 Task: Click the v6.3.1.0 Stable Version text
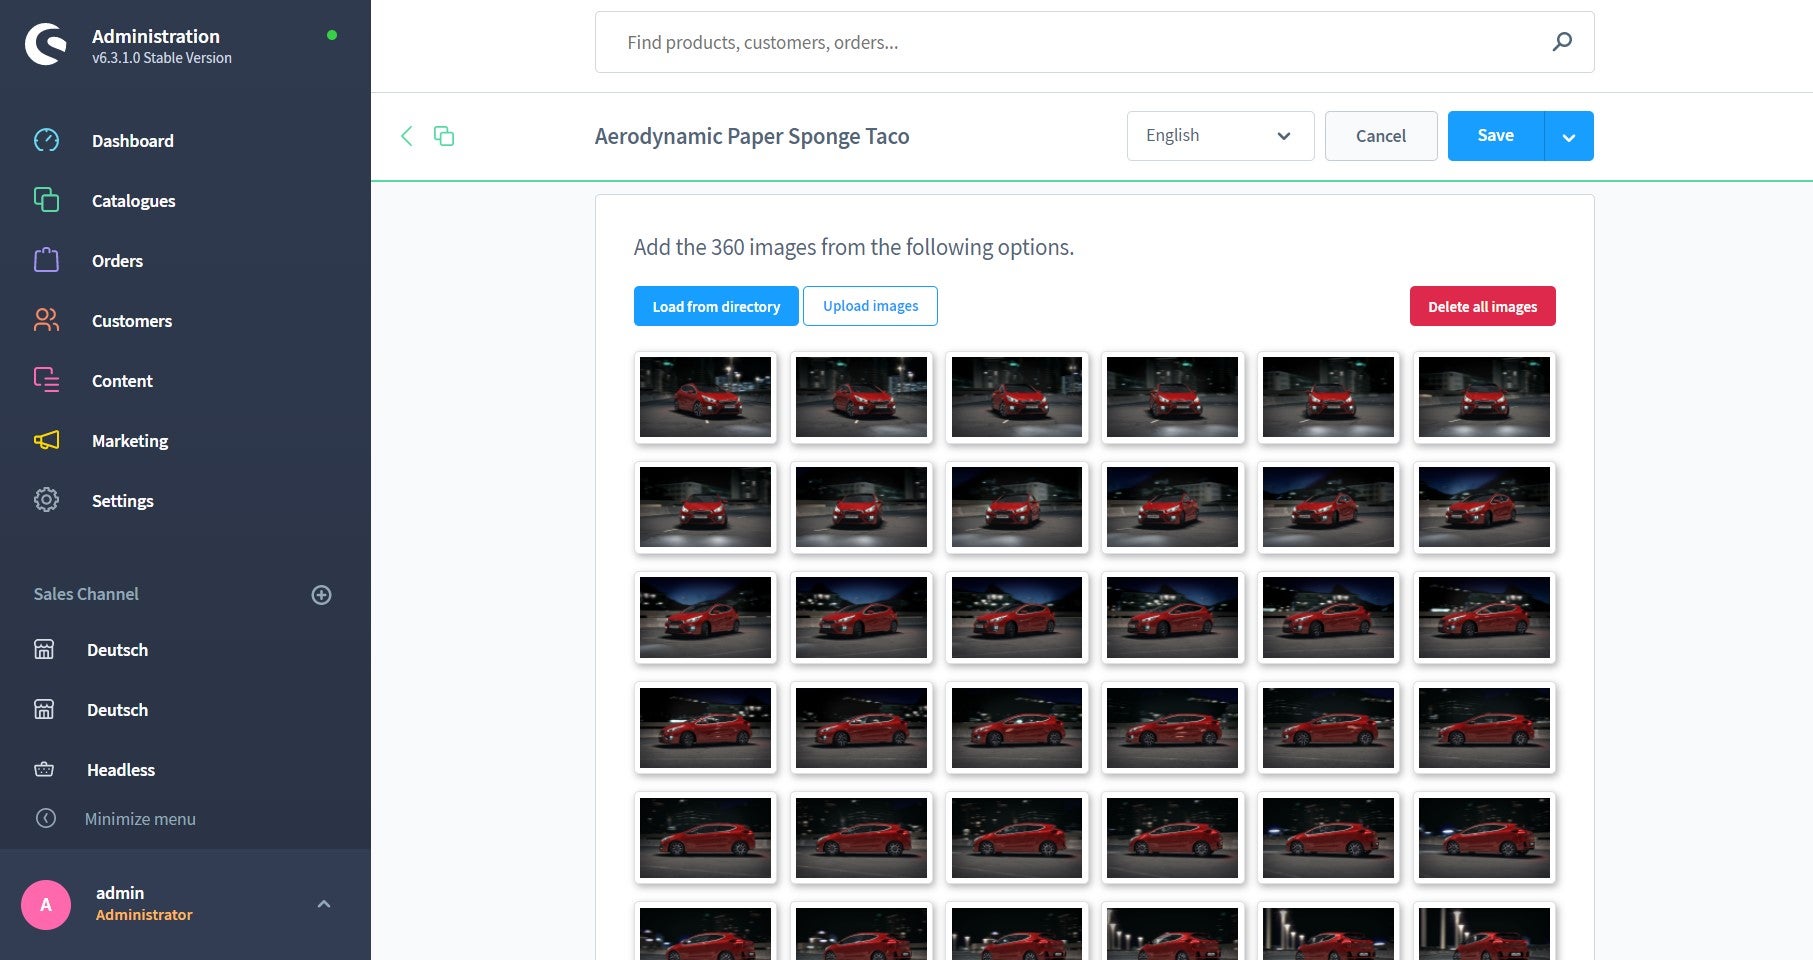pos(162,58)
